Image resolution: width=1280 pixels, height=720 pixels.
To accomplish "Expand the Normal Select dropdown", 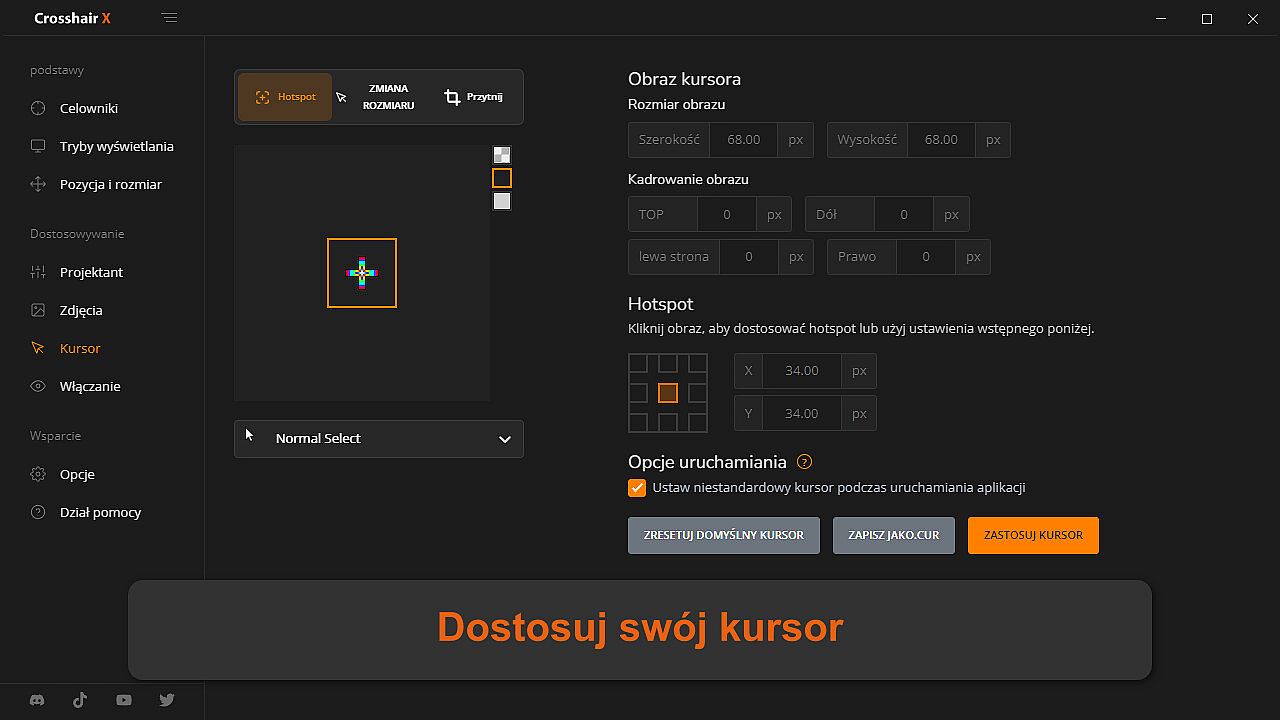I will 379,439.
